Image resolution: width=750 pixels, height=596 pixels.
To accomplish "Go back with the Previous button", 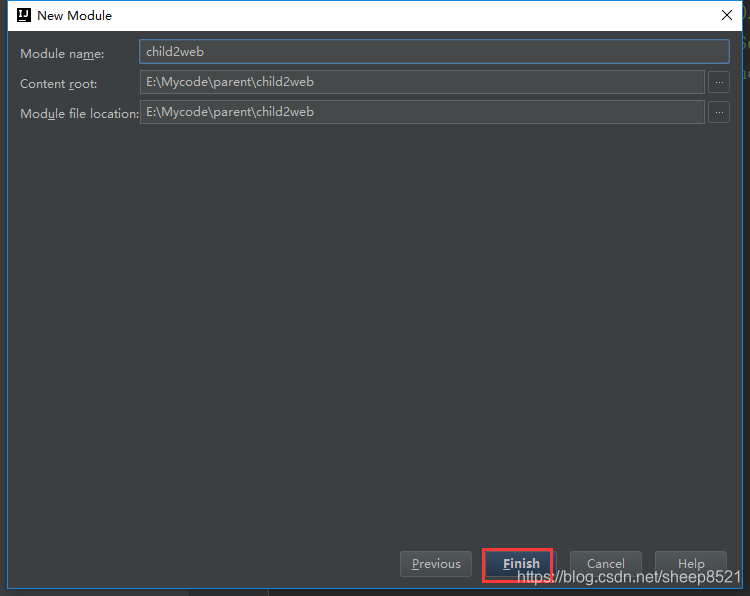I will (436, 563).
